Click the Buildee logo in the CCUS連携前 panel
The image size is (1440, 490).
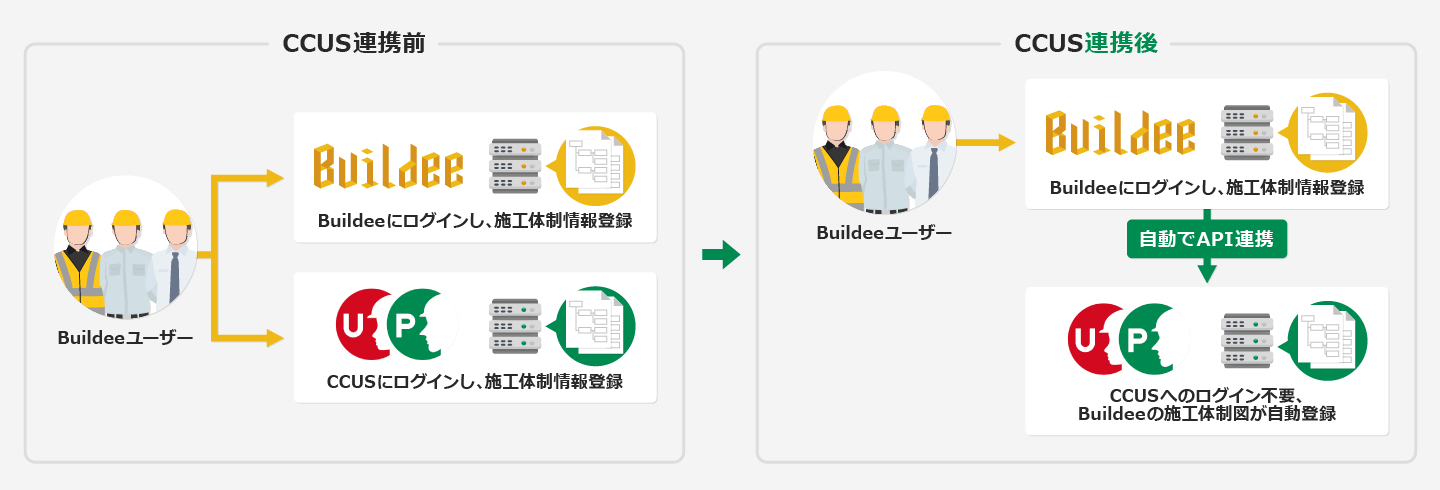(x=388, y=167)
